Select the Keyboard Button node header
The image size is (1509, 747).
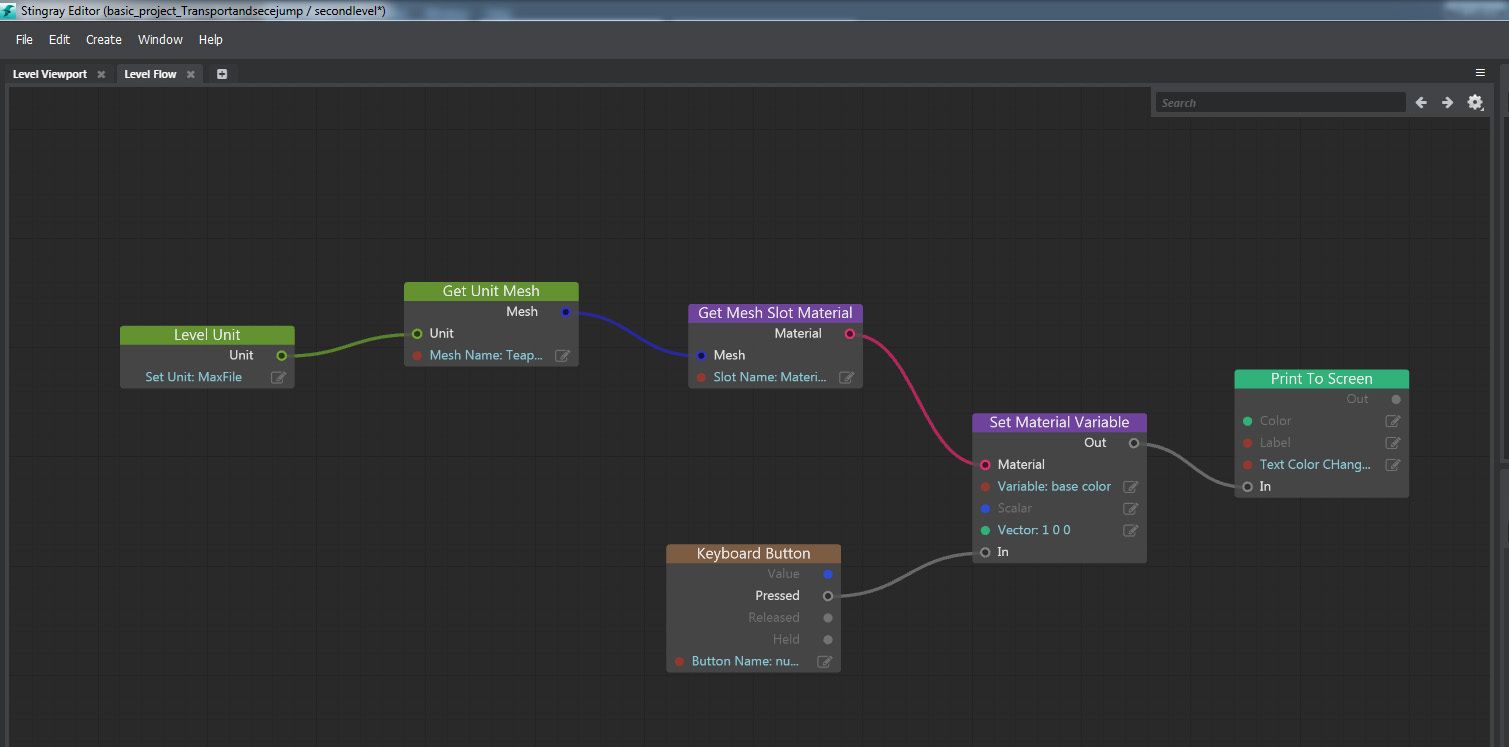point(753,553)
